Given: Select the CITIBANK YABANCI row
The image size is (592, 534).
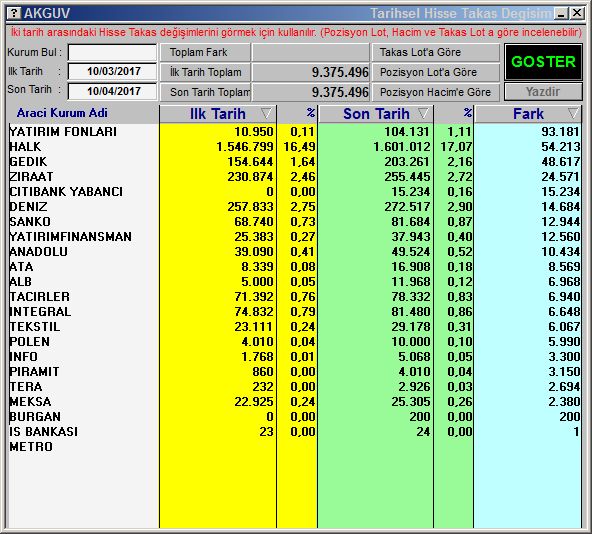Looking at the screenshot, I should (294, 191).
